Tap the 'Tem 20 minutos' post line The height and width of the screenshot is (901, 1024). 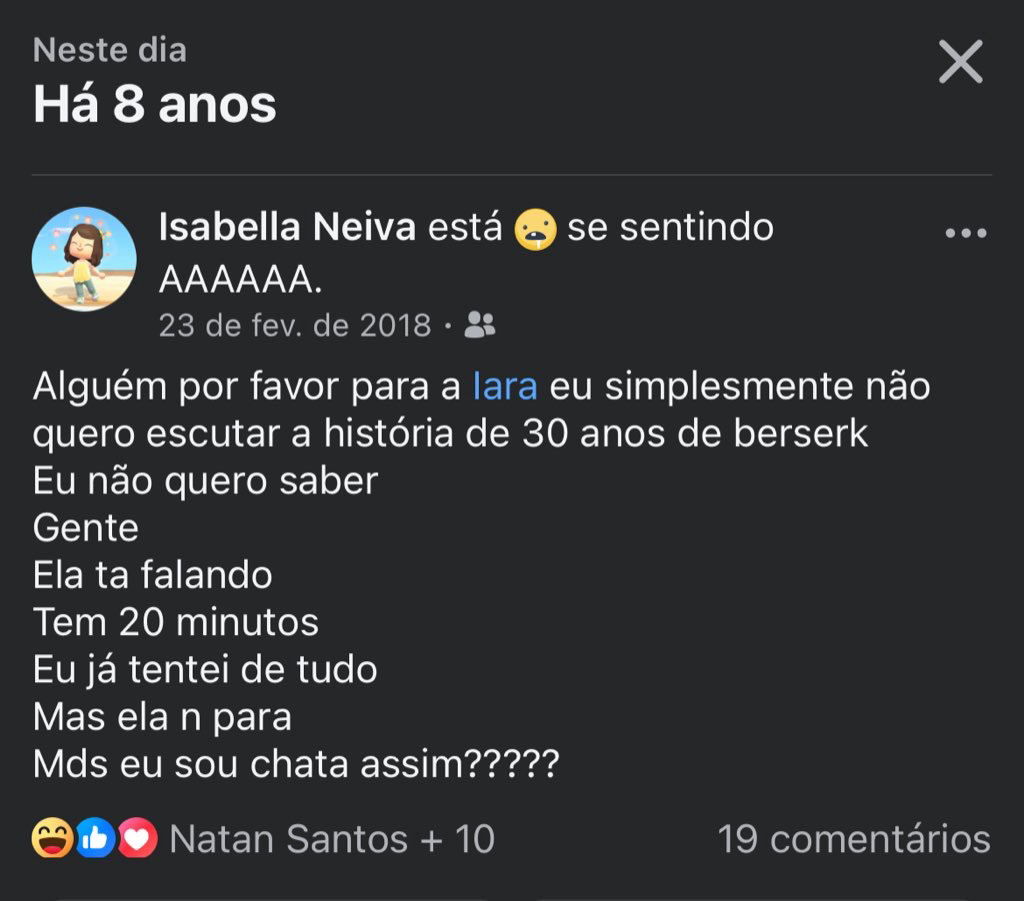point(176,622)
